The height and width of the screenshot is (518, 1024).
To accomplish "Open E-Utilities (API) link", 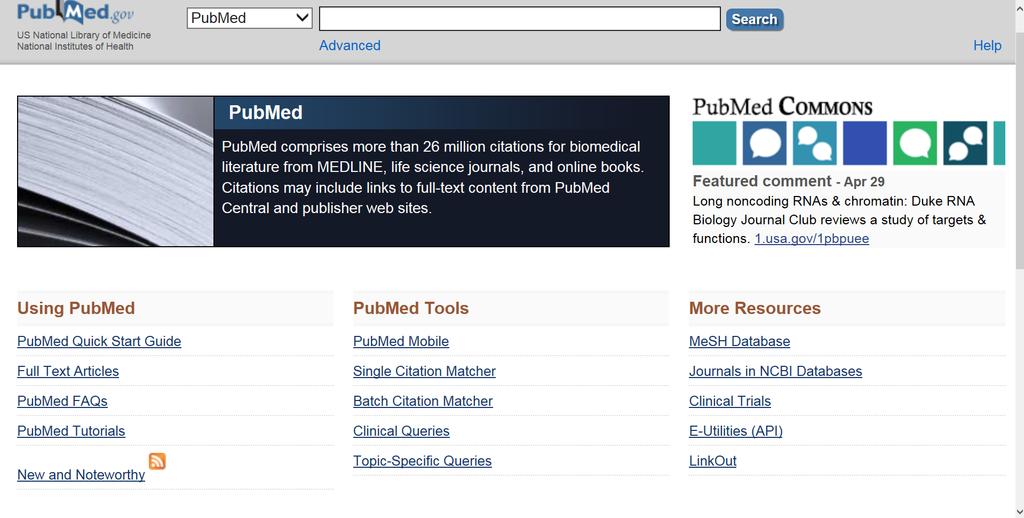I will point(736,432).
